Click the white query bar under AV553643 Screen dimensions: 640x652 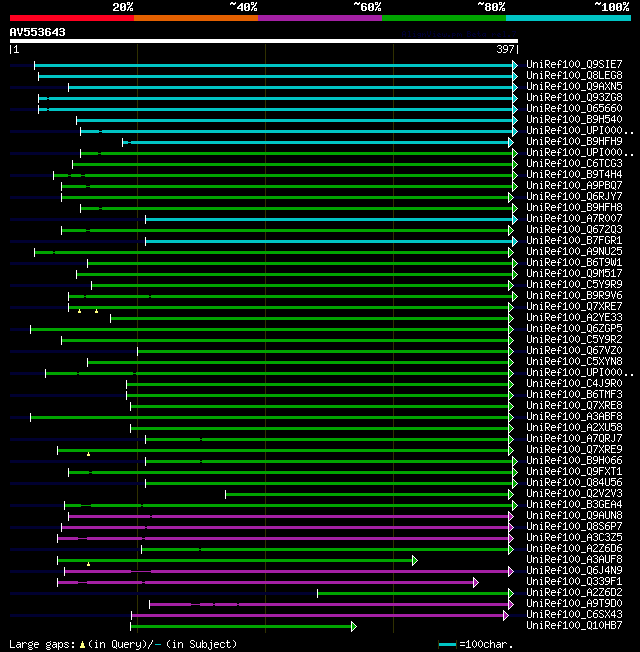click(x=264, y=41)
